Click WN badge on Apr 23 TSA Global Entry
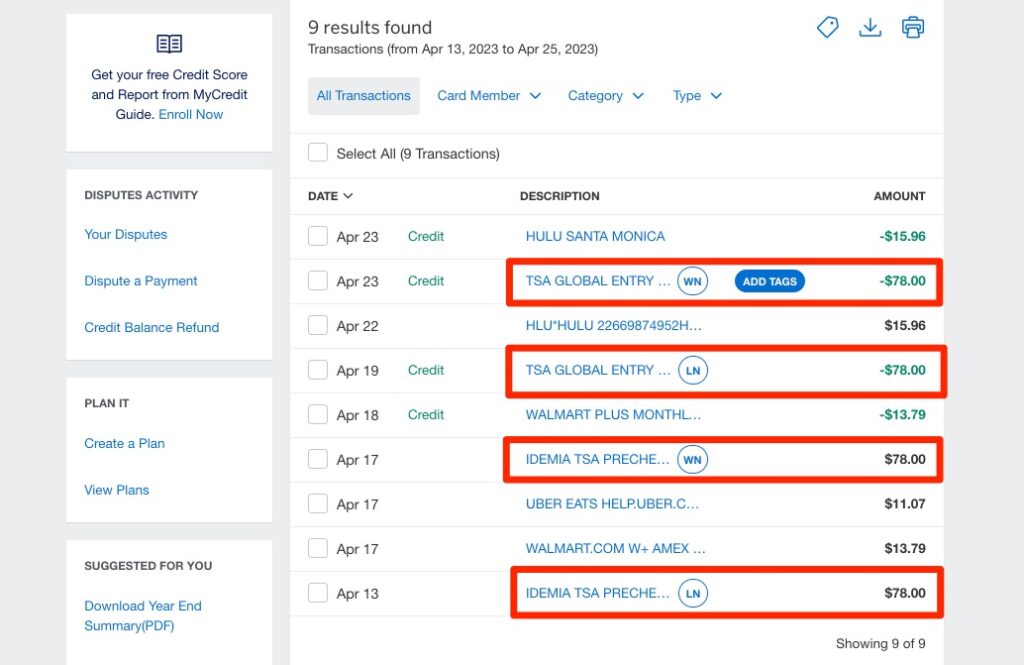Screen dimensions: 1024x665 692,282
